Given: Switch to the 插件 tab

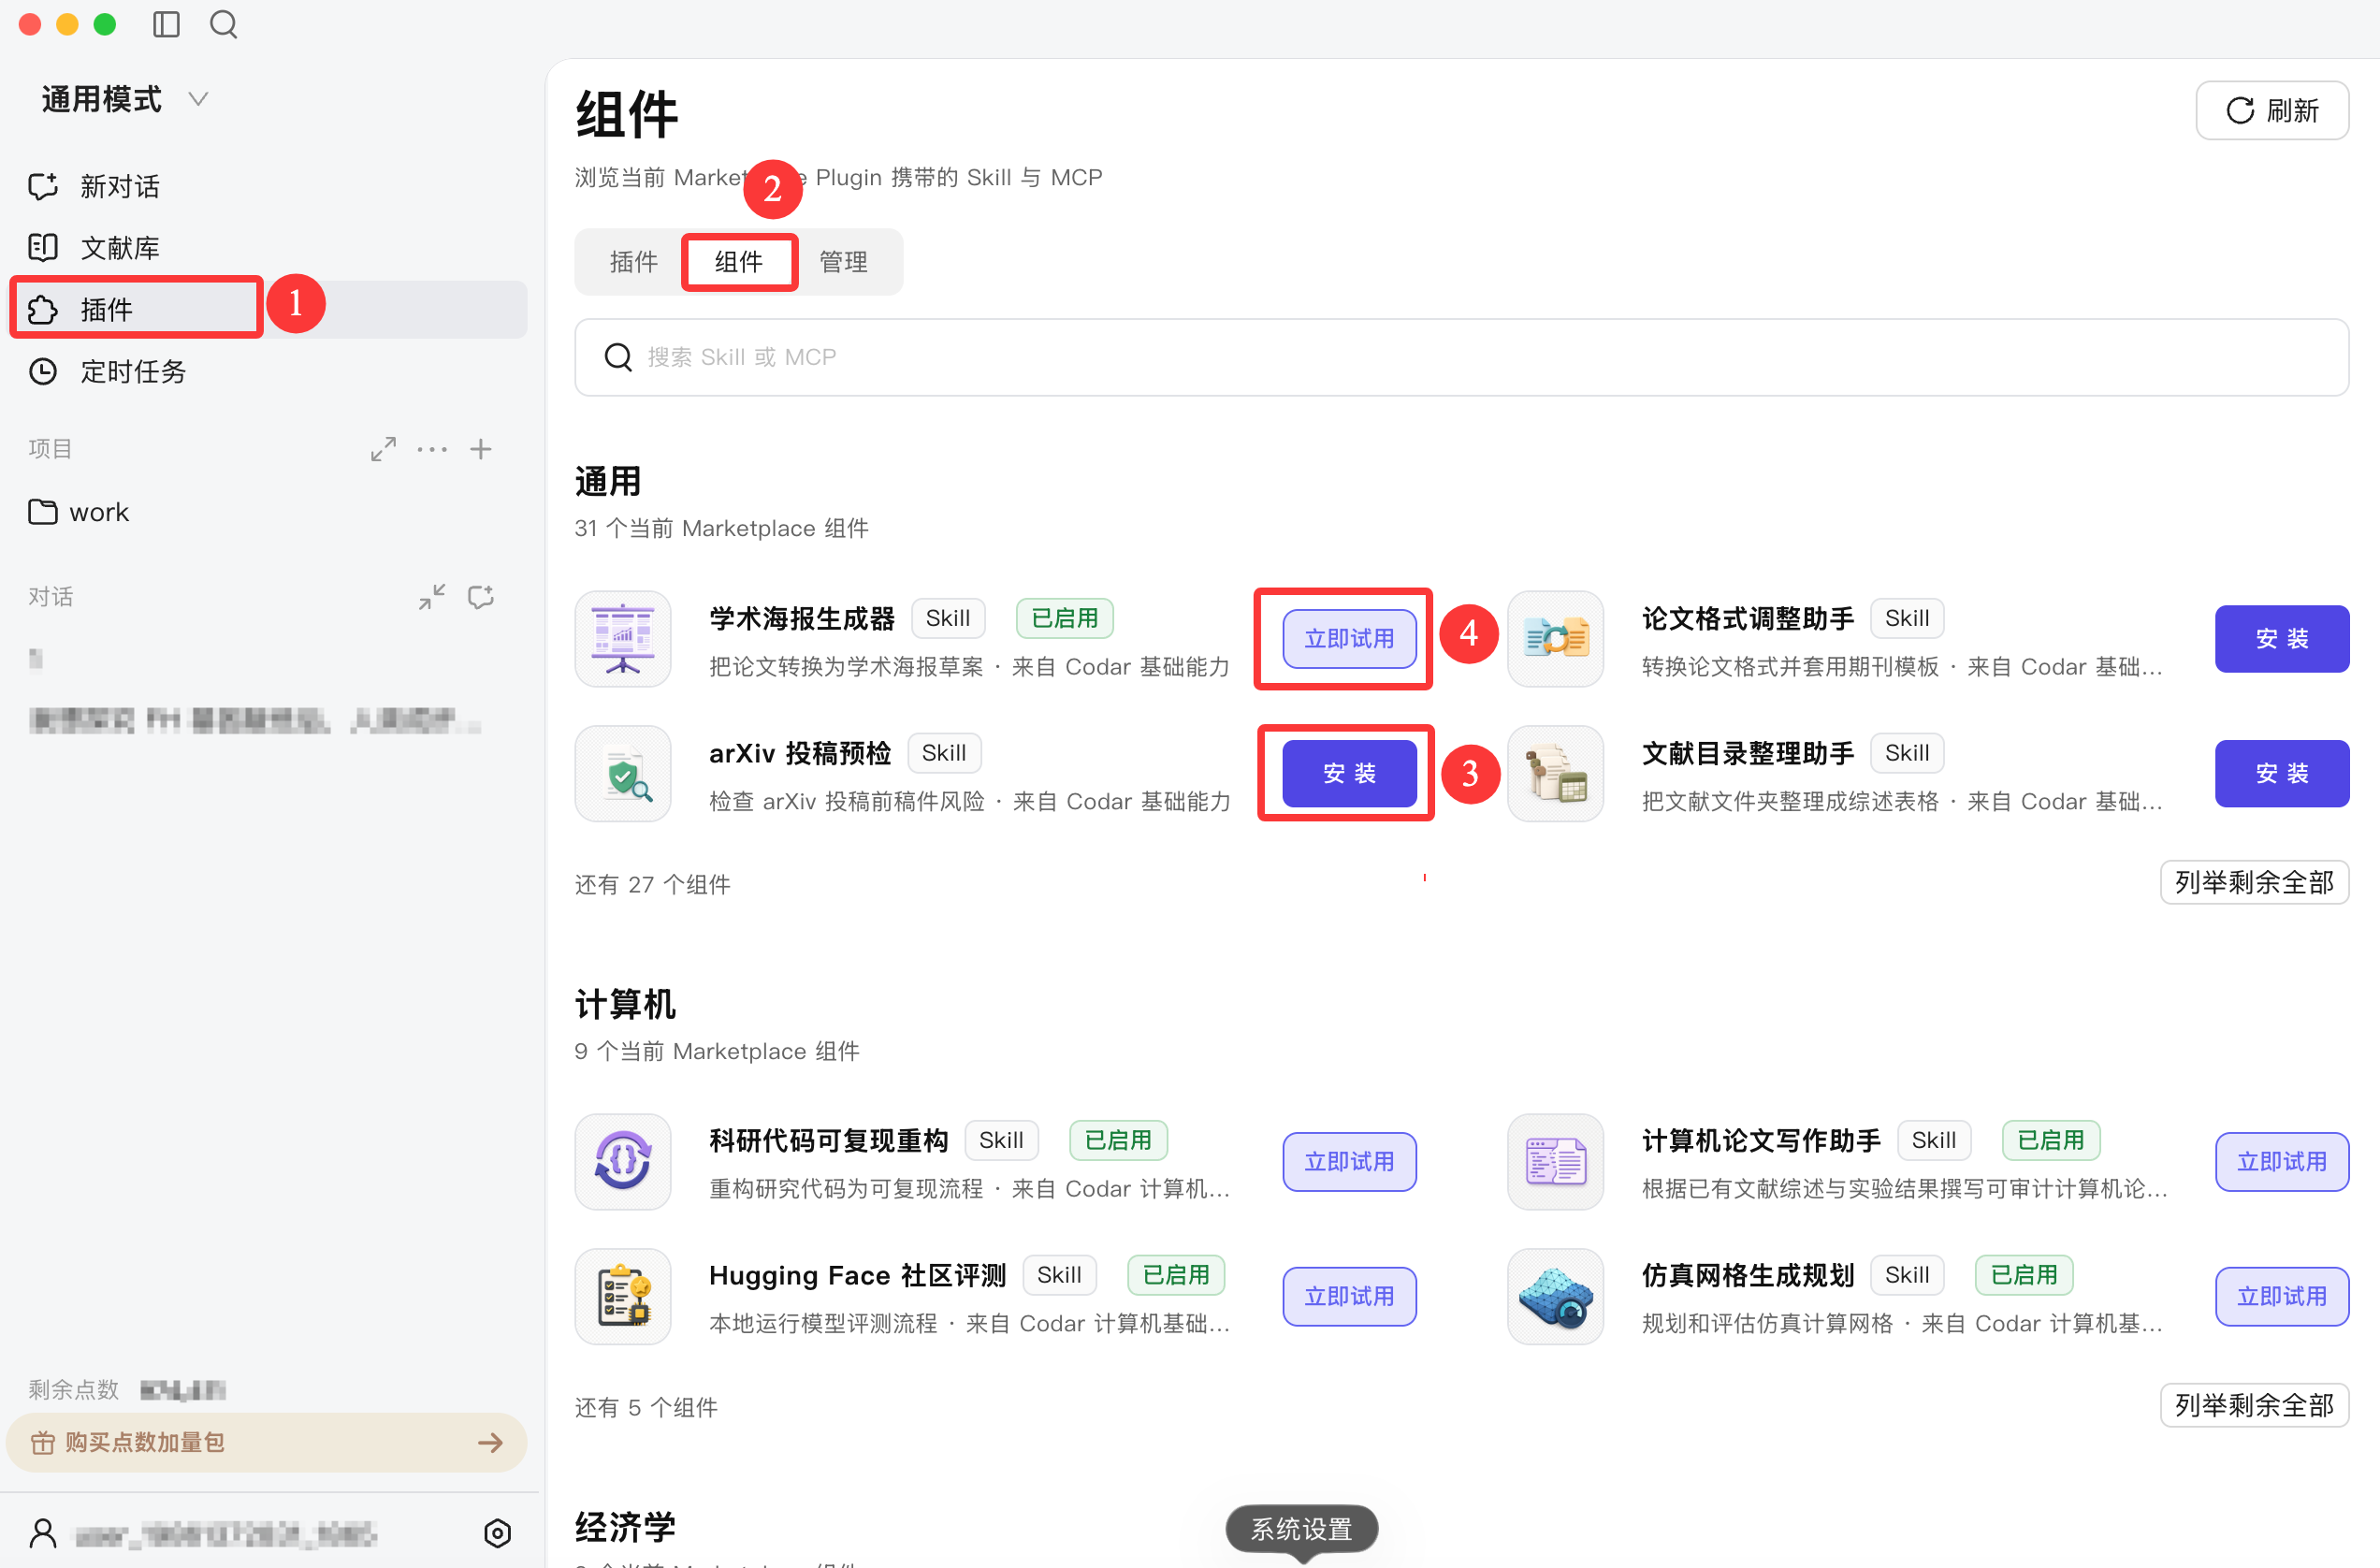Looking at the screenshot, I should [x=633, y=262].
